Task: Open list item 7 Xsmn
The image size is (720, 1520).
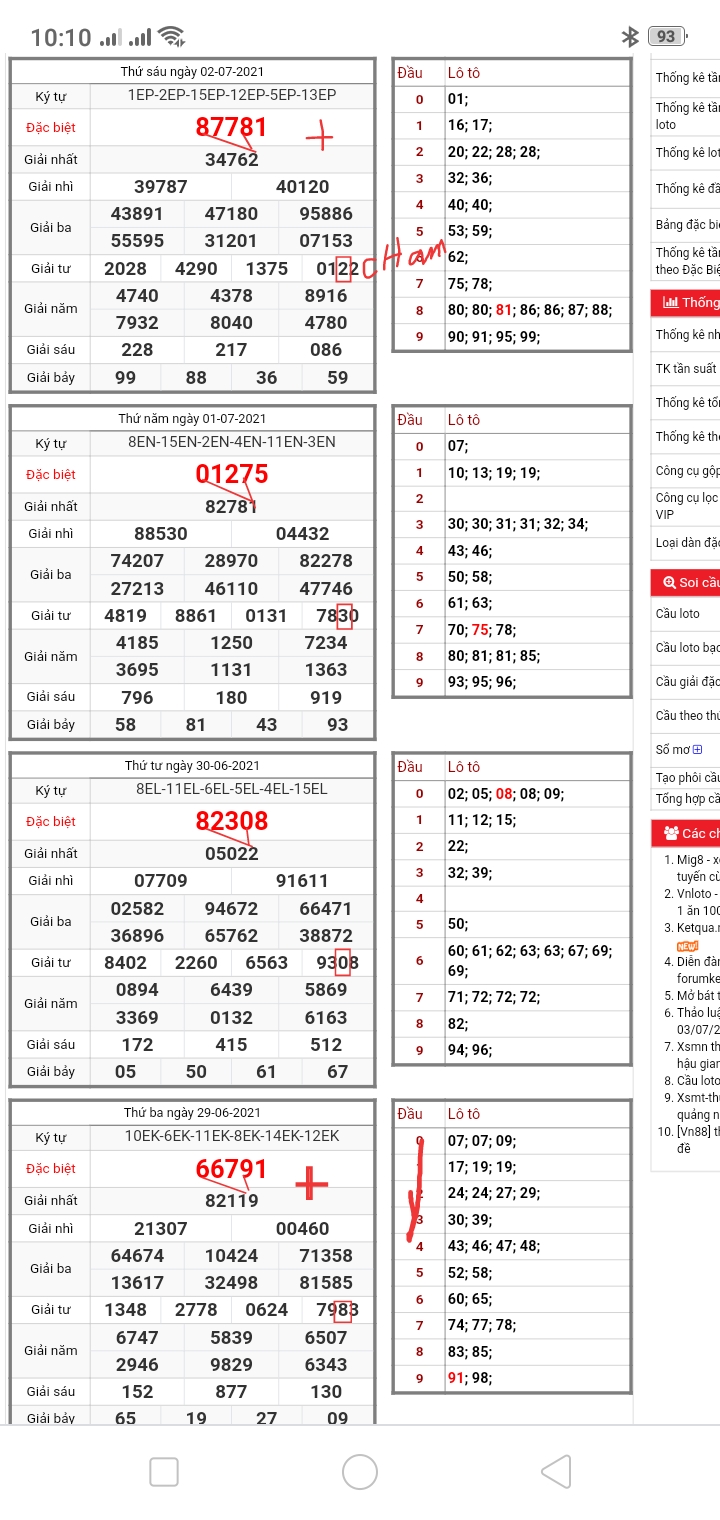Action: click(x=698, y=1055)
